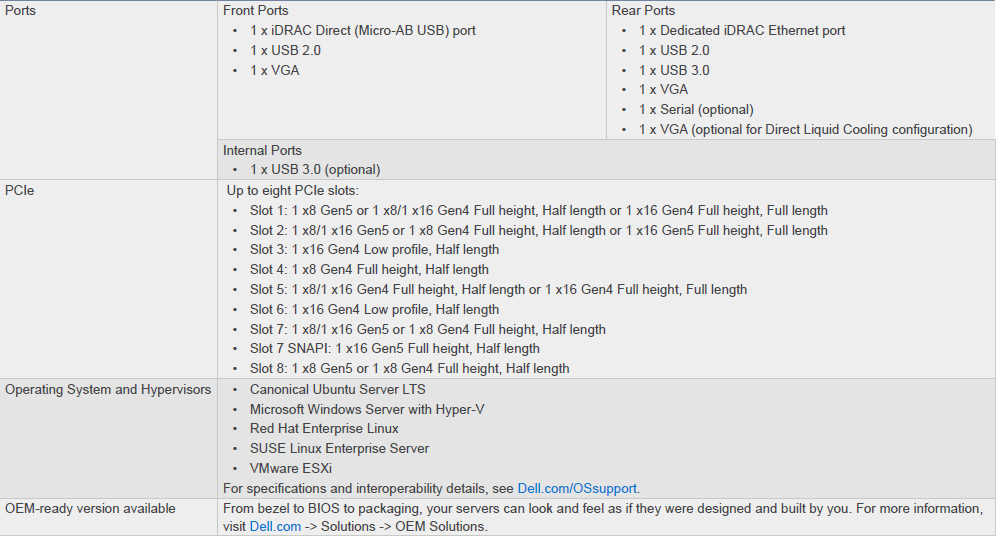This screenshot has width=997, height=537.
Task: Click the Internal Ports heading
Action: click(x=262, y=150)
